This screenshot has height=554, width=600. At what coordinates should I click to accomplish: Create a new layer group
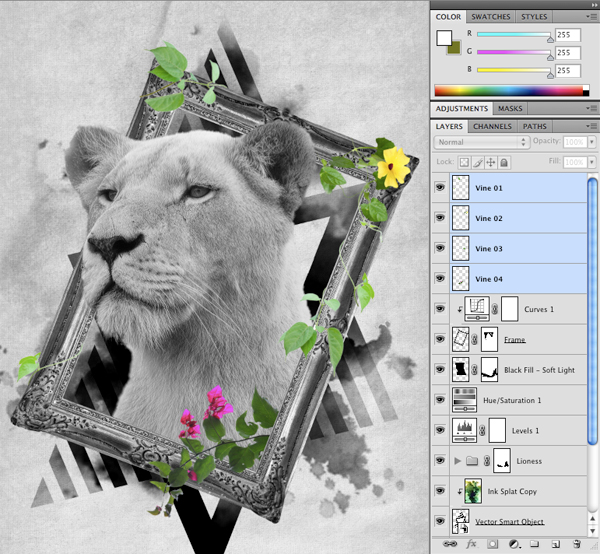click(x=535, y=544)
